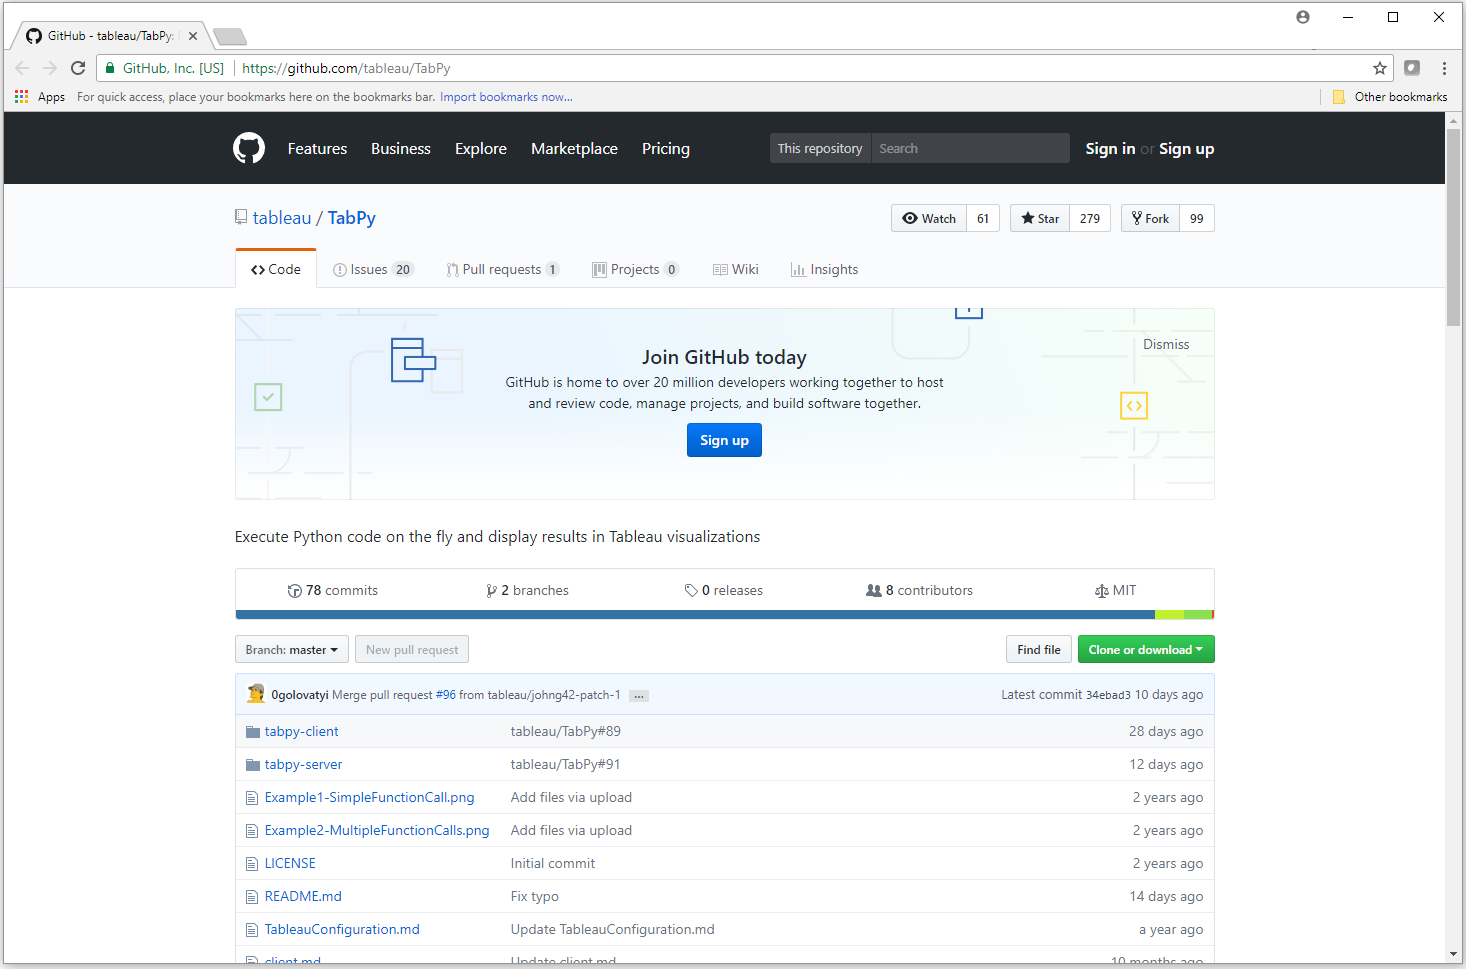Image resolution: width=1466 pixels, height=969 pixels.
Task: Click the green padlock site info icon
Action: click(110, 68)
